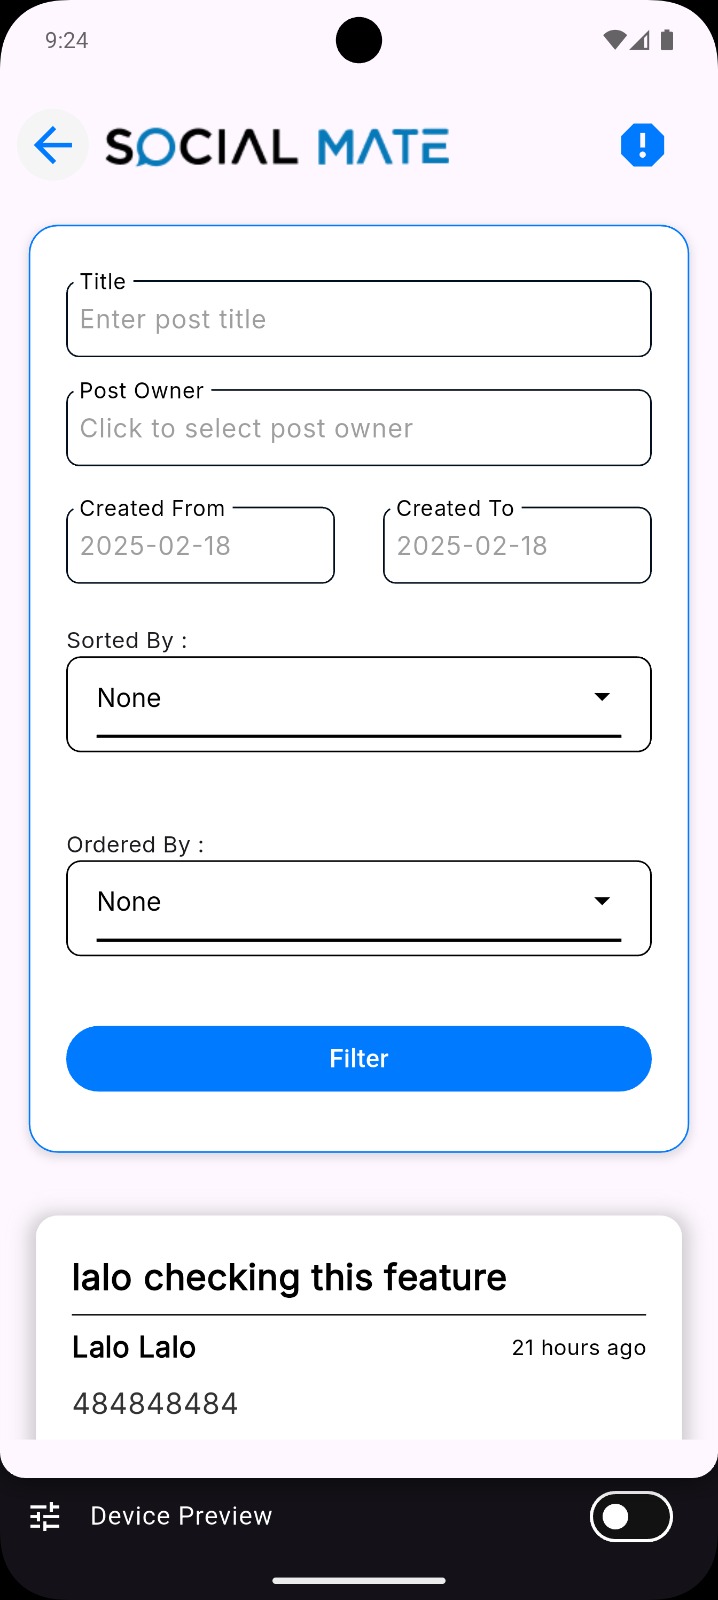The image size is (718, 1600).
Task: Click the battery indicator icon
Action: coord(666,40)
